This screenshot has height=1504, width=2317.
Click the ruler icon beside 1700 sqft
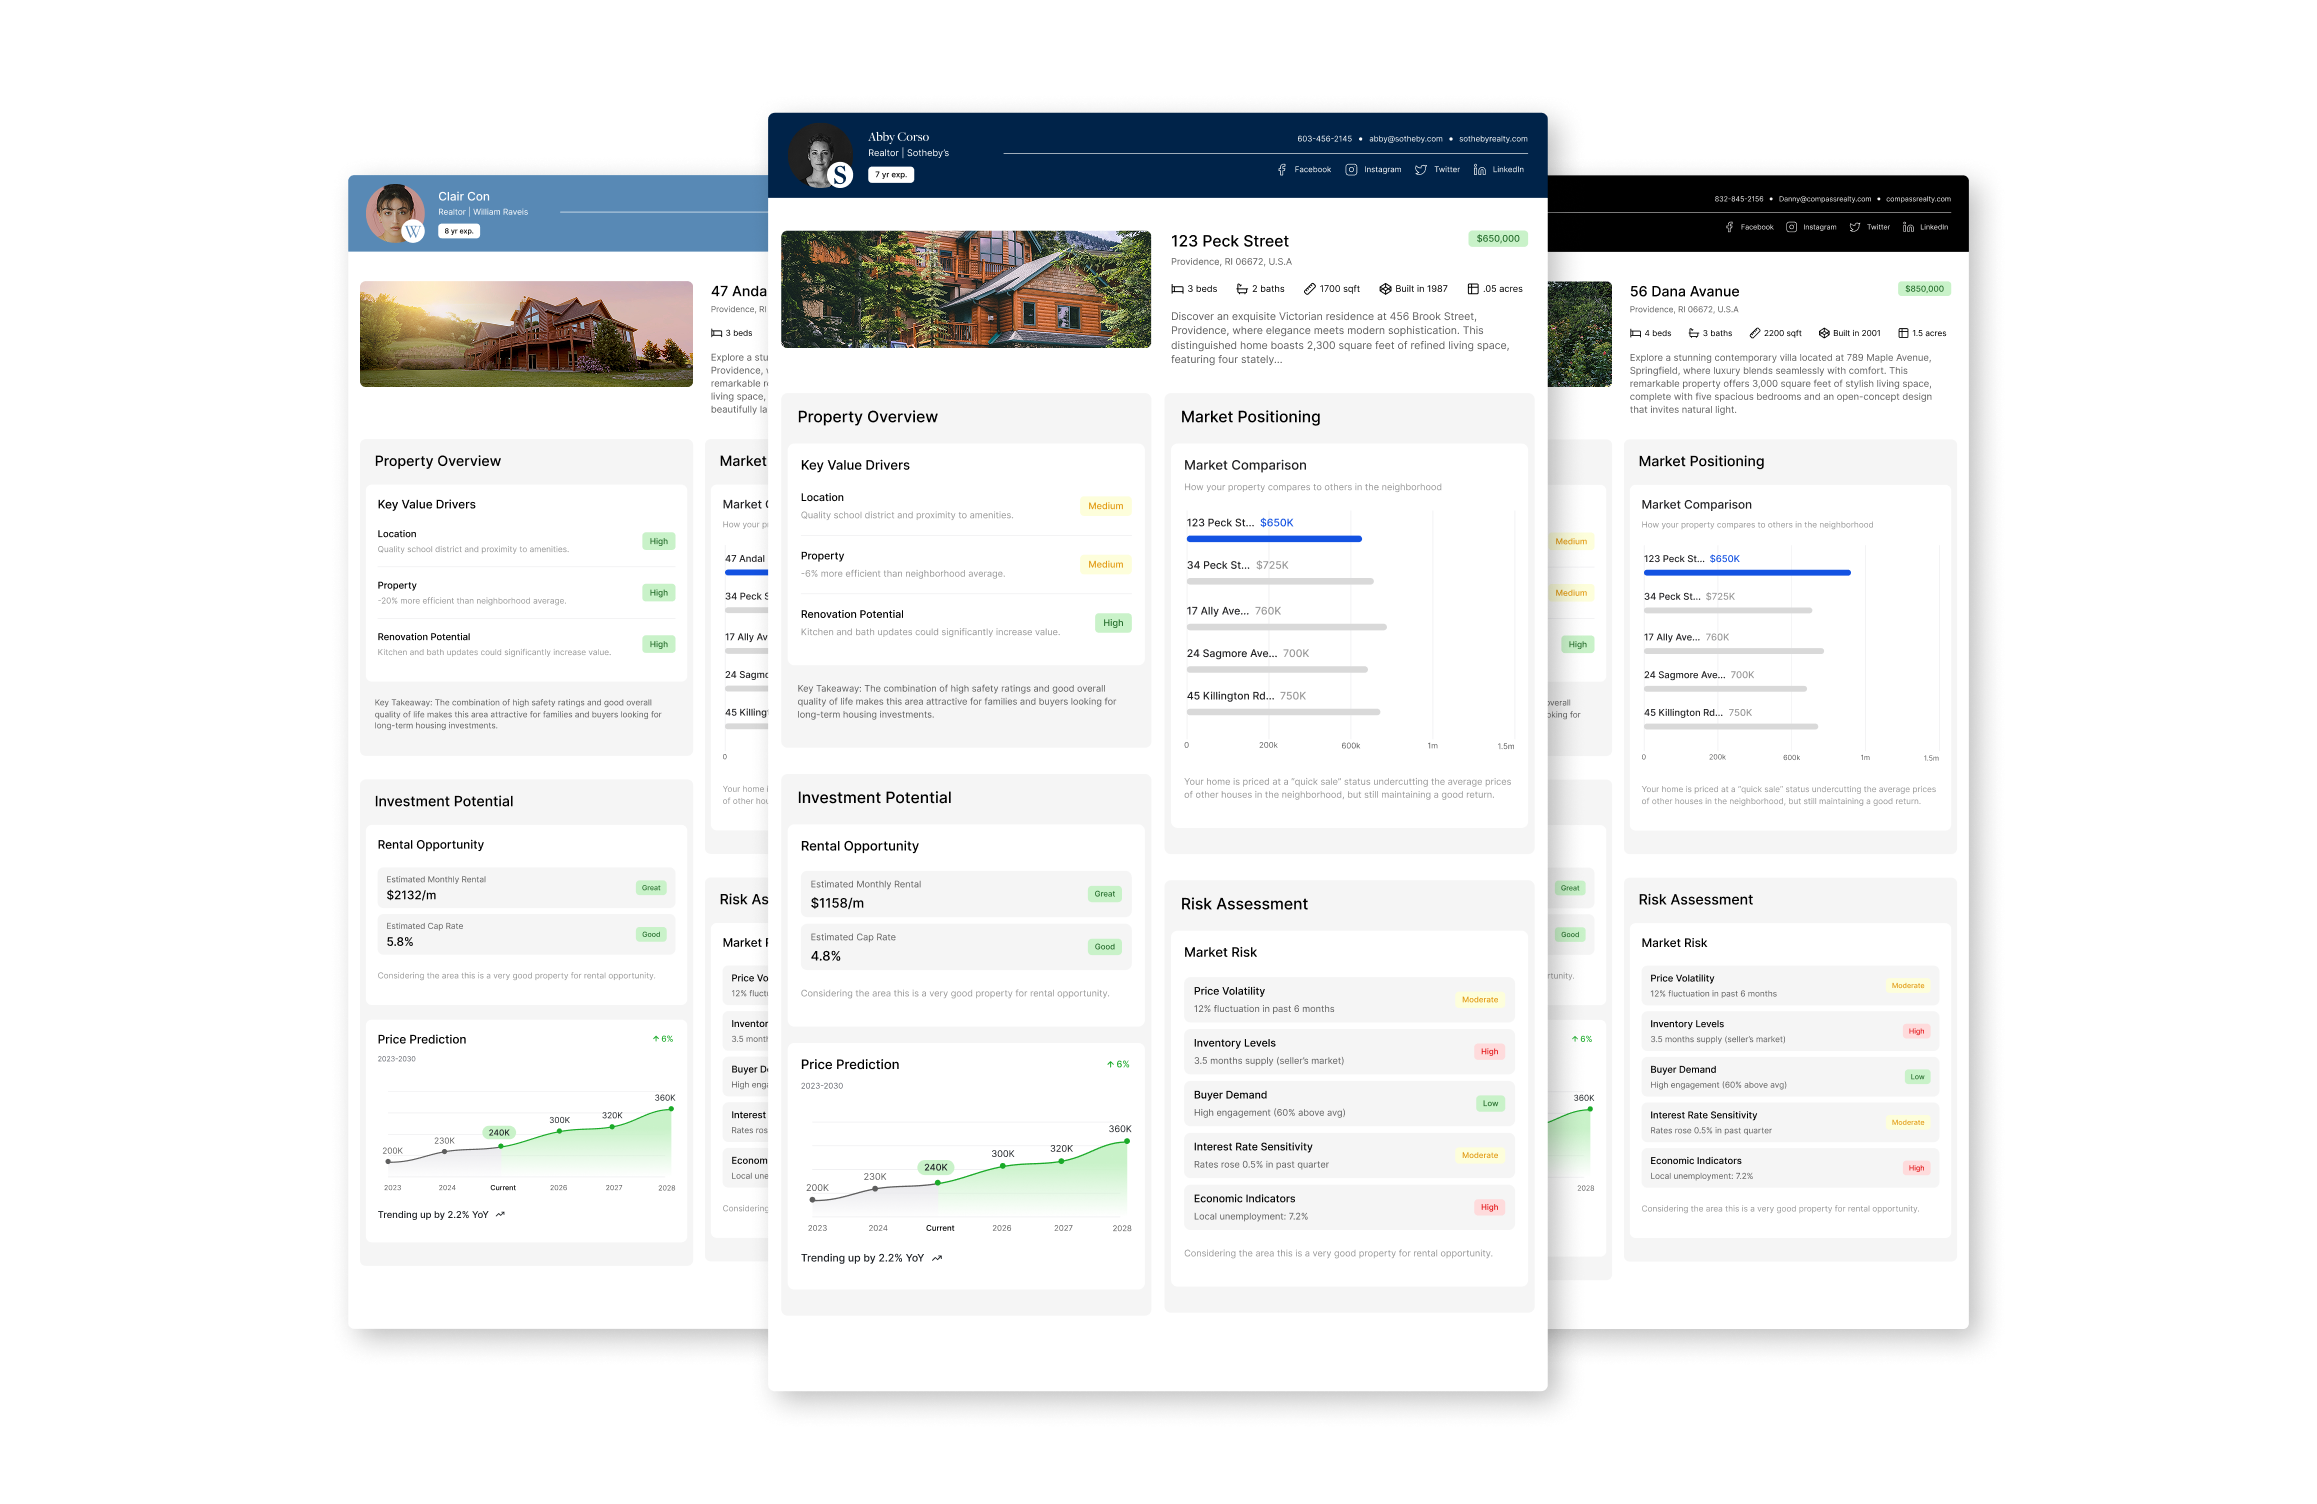1310,288
